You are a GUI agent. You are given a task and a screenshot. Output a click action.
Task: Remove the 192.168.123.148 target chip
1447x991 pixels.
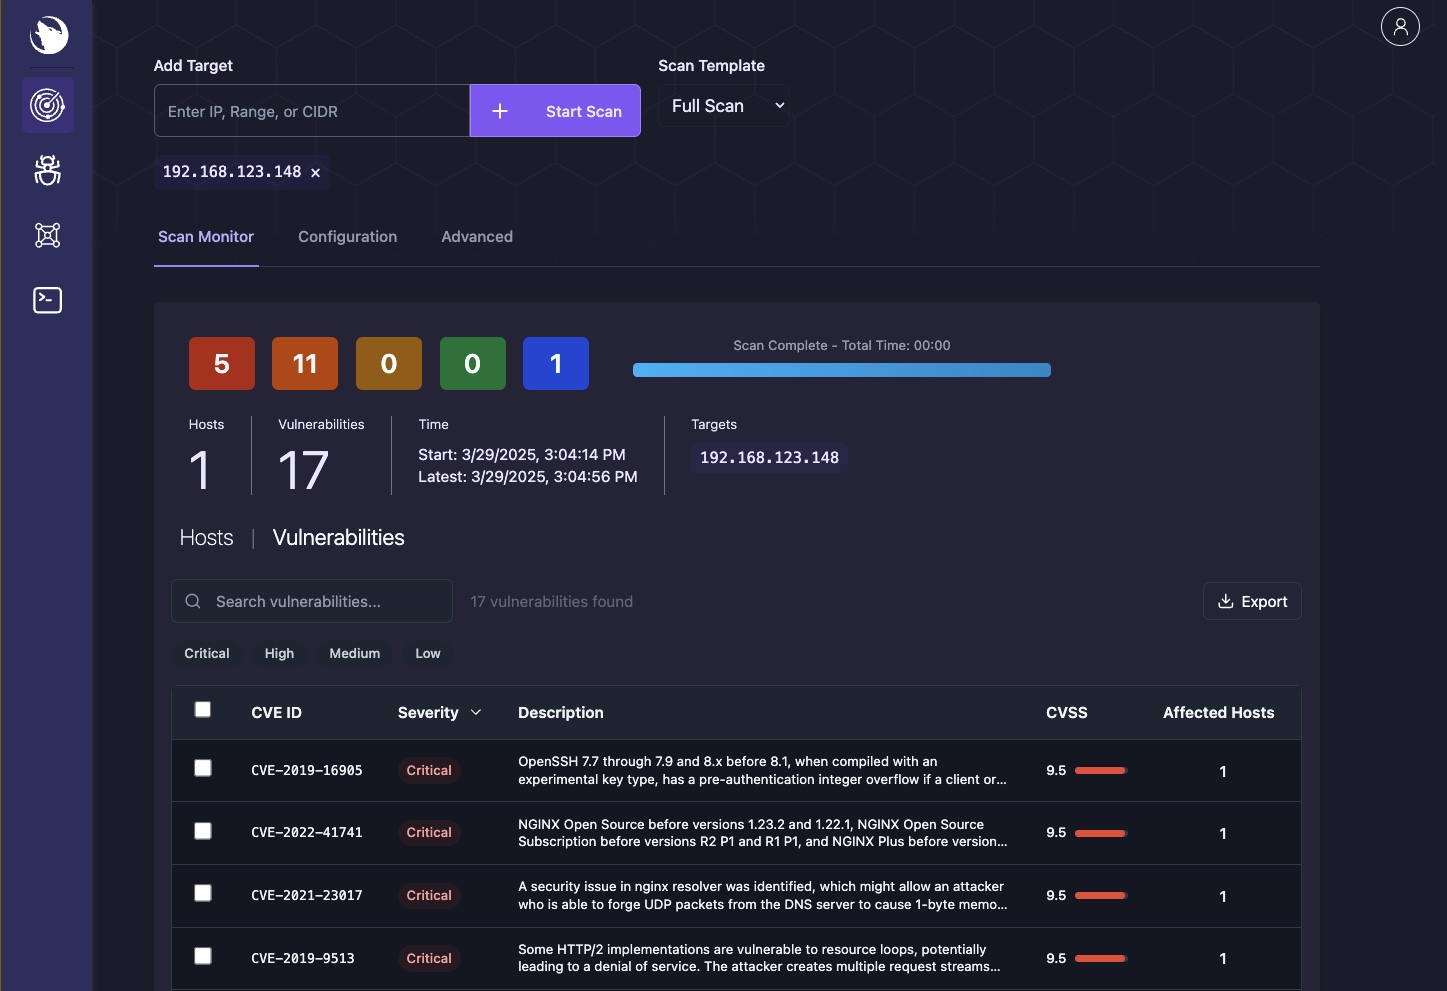point(315,172)
